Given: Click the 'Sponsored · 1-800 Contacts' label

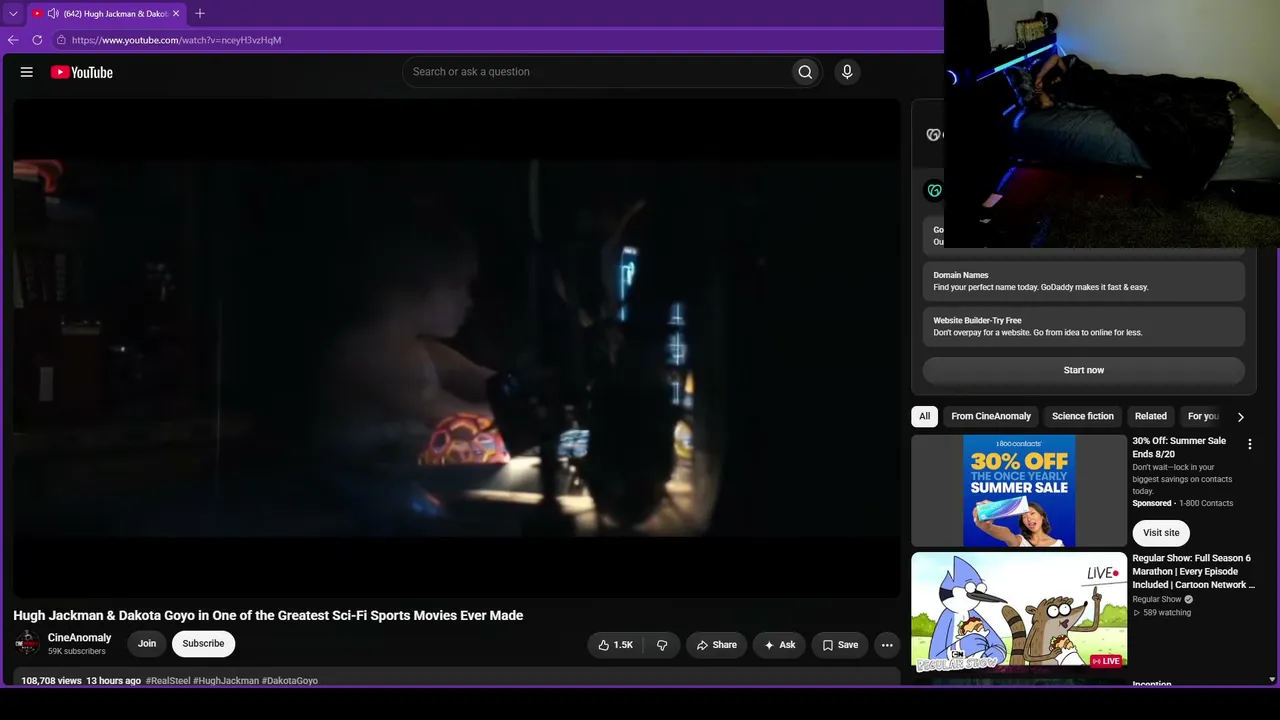Looking at the screenshot, I should tap(1183, 503).
